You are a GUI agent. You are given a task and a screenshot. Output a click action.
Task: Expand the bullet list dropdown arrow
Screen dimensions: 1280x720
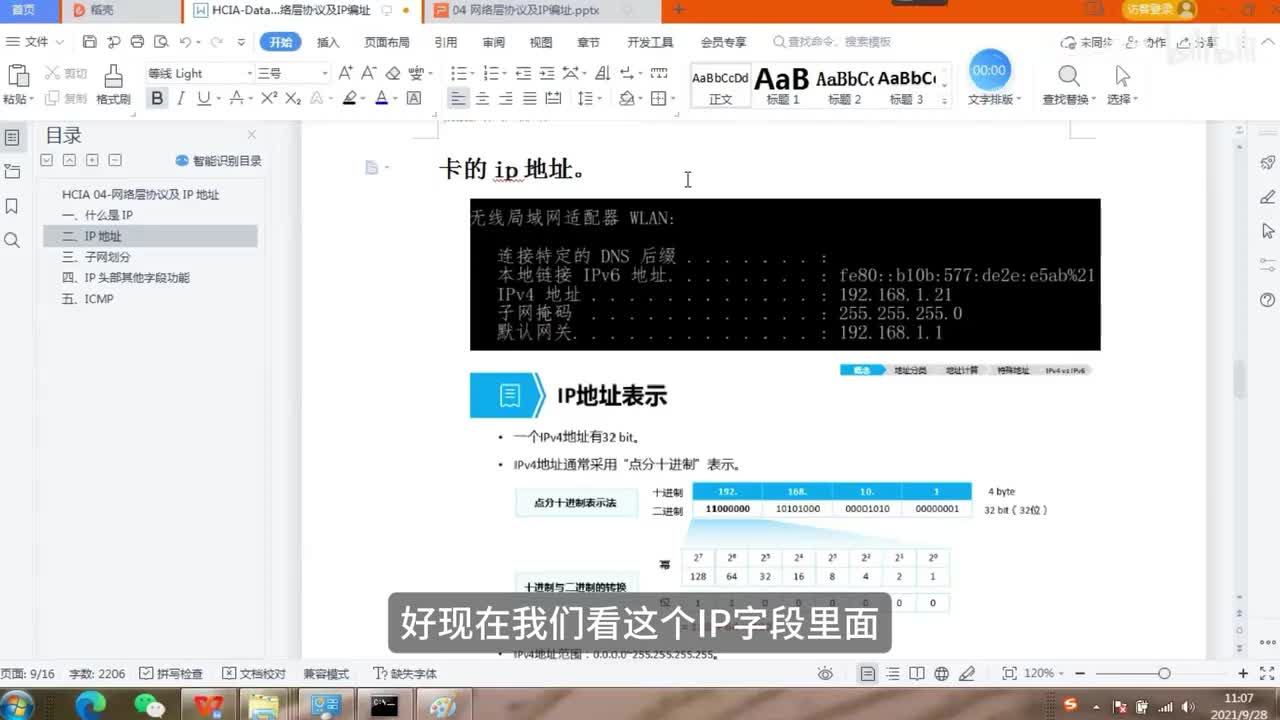(473, 74)
